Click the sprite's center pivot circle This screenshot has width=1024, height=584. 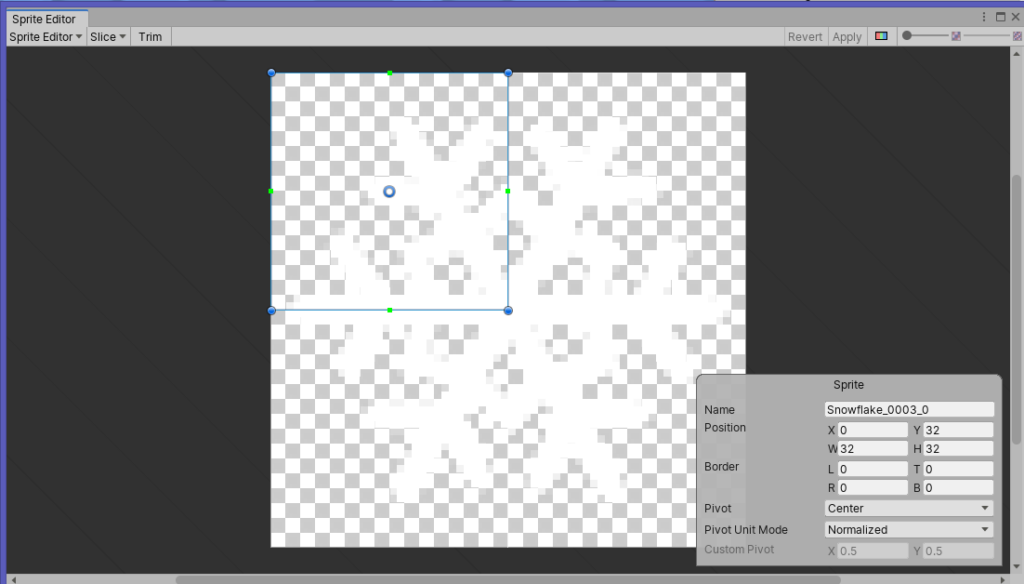pyautogui.click(x=389, y=191)
